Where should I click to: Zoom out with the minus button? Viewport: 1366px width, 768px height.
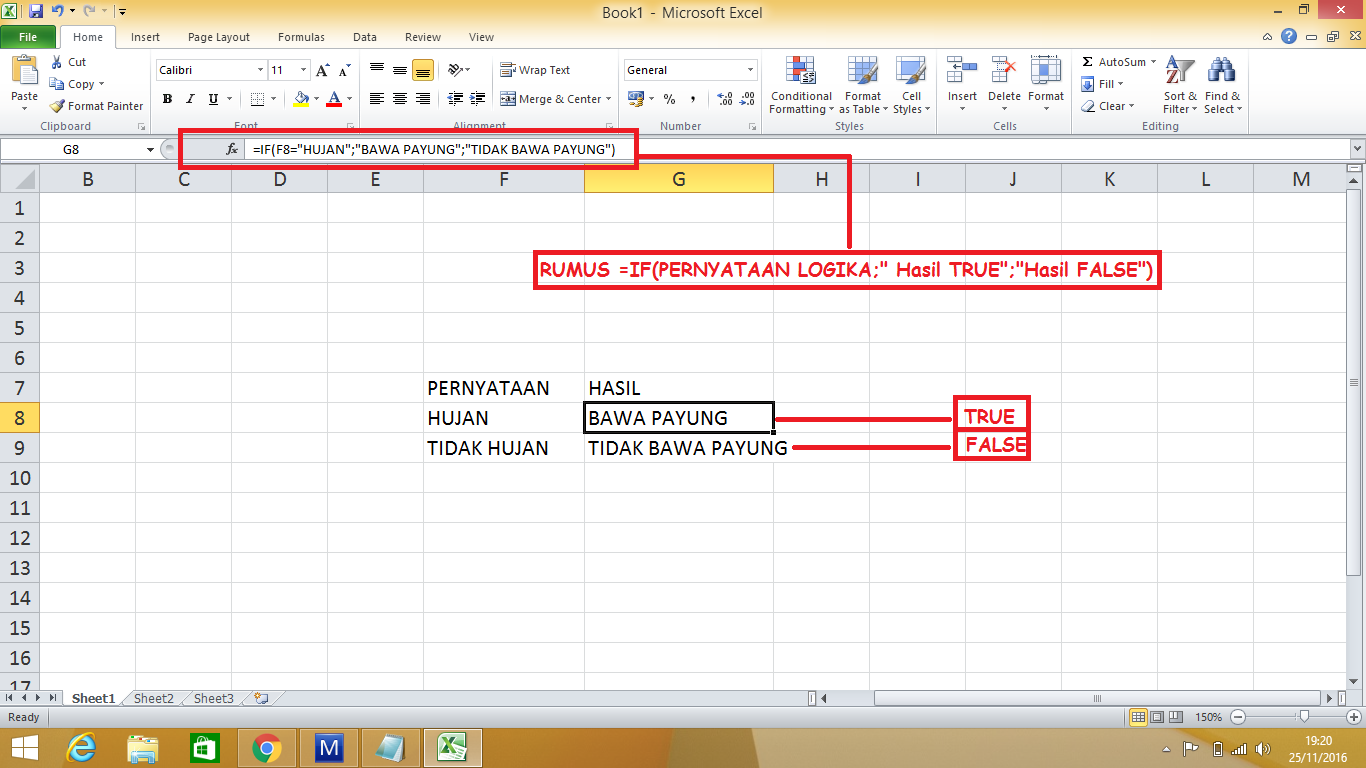tap(1238, 717)
